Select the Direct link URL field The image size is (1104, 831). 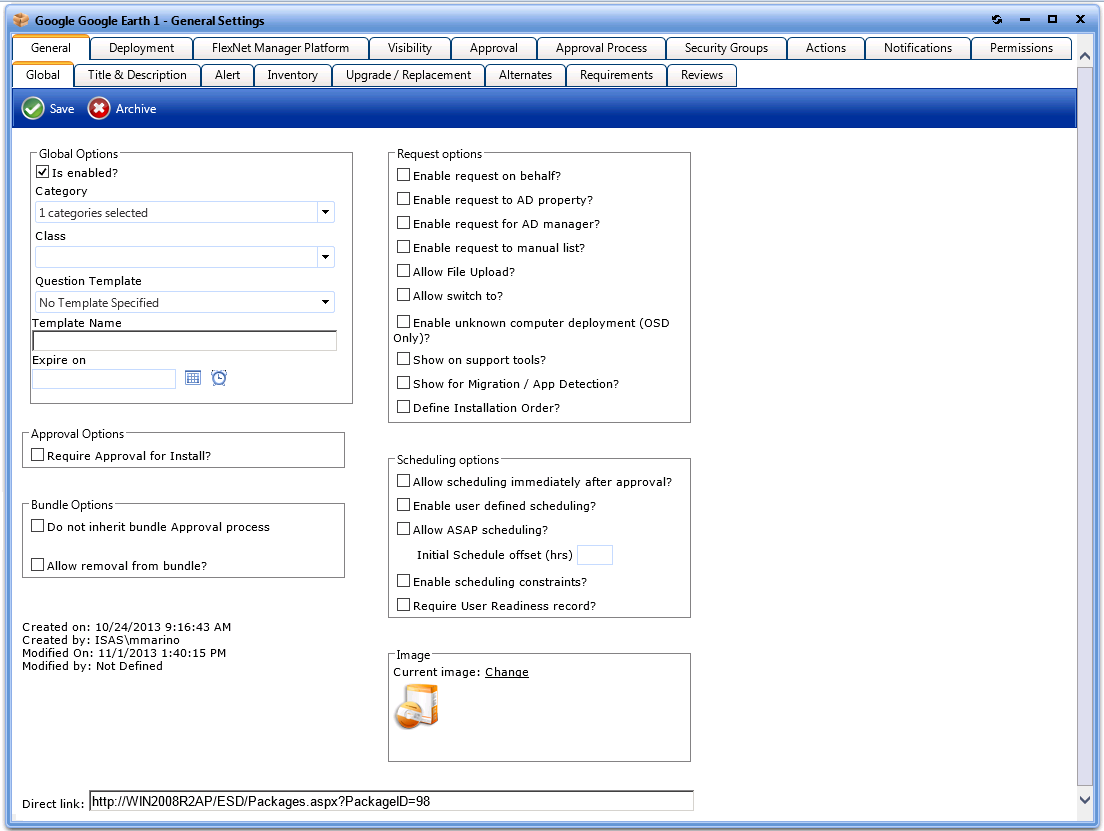coord(390,800)
